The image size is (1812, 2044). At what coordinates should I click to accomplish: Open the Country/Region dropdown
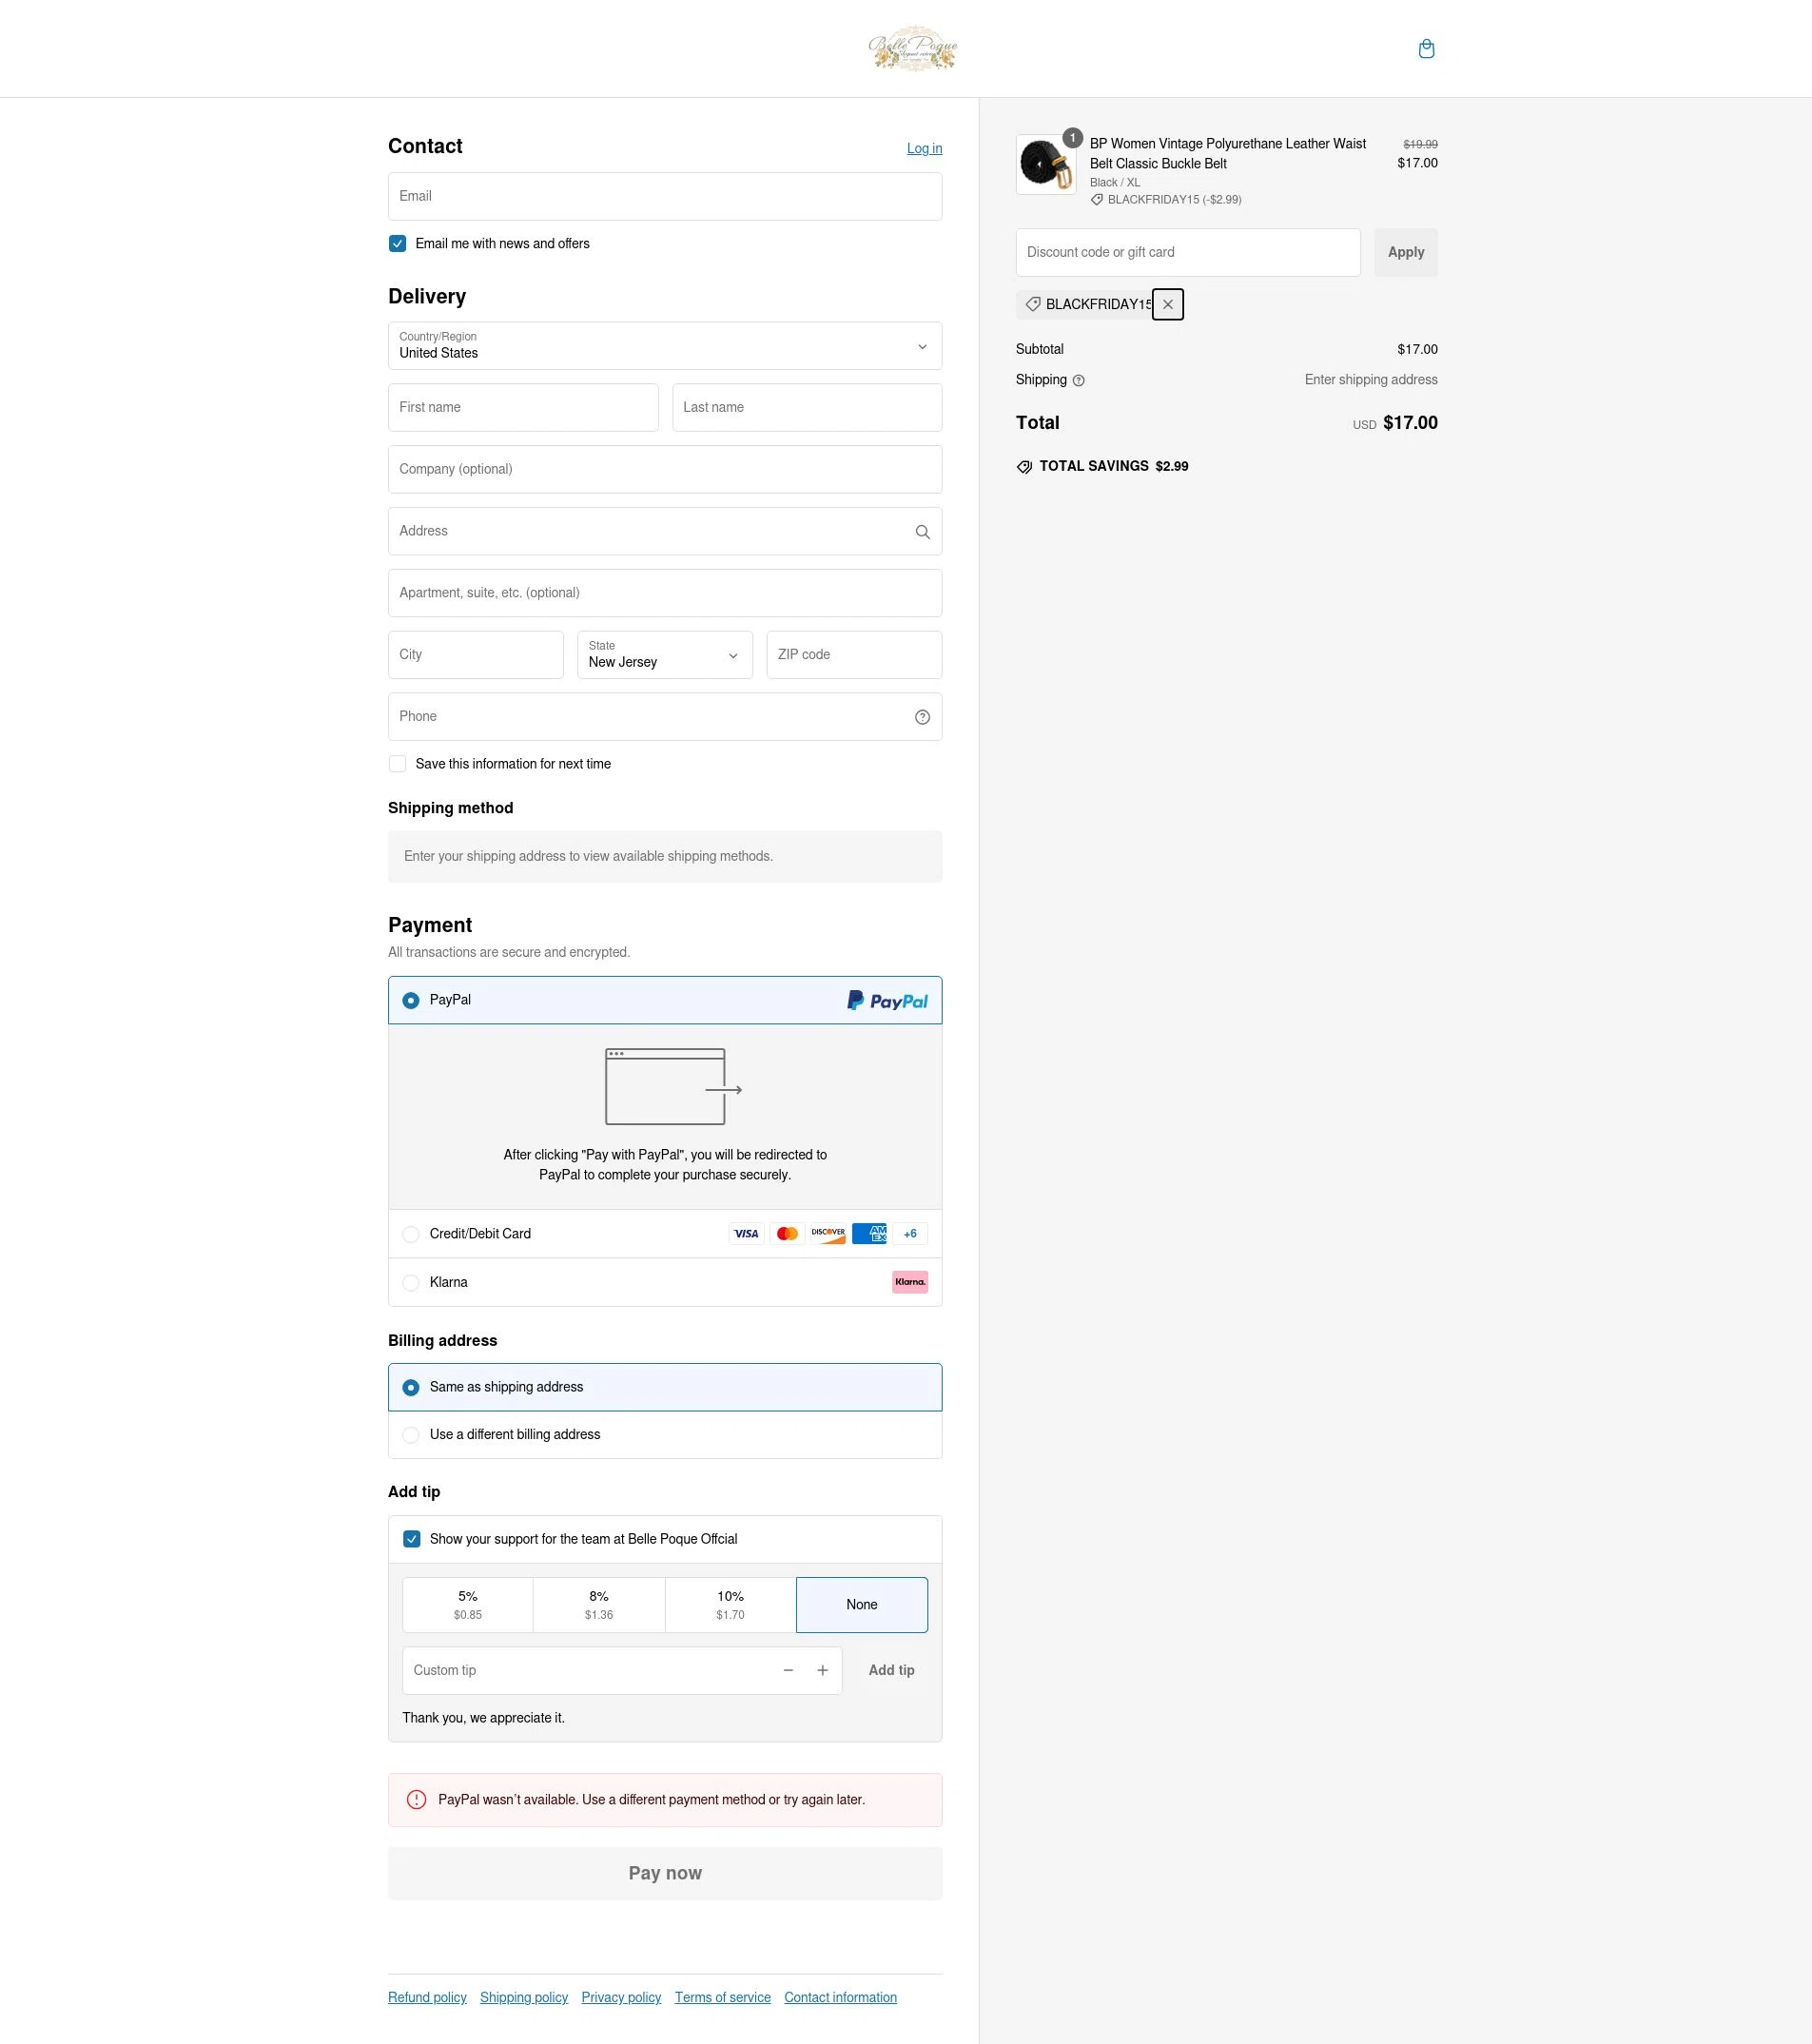click(x=665, y=346)
